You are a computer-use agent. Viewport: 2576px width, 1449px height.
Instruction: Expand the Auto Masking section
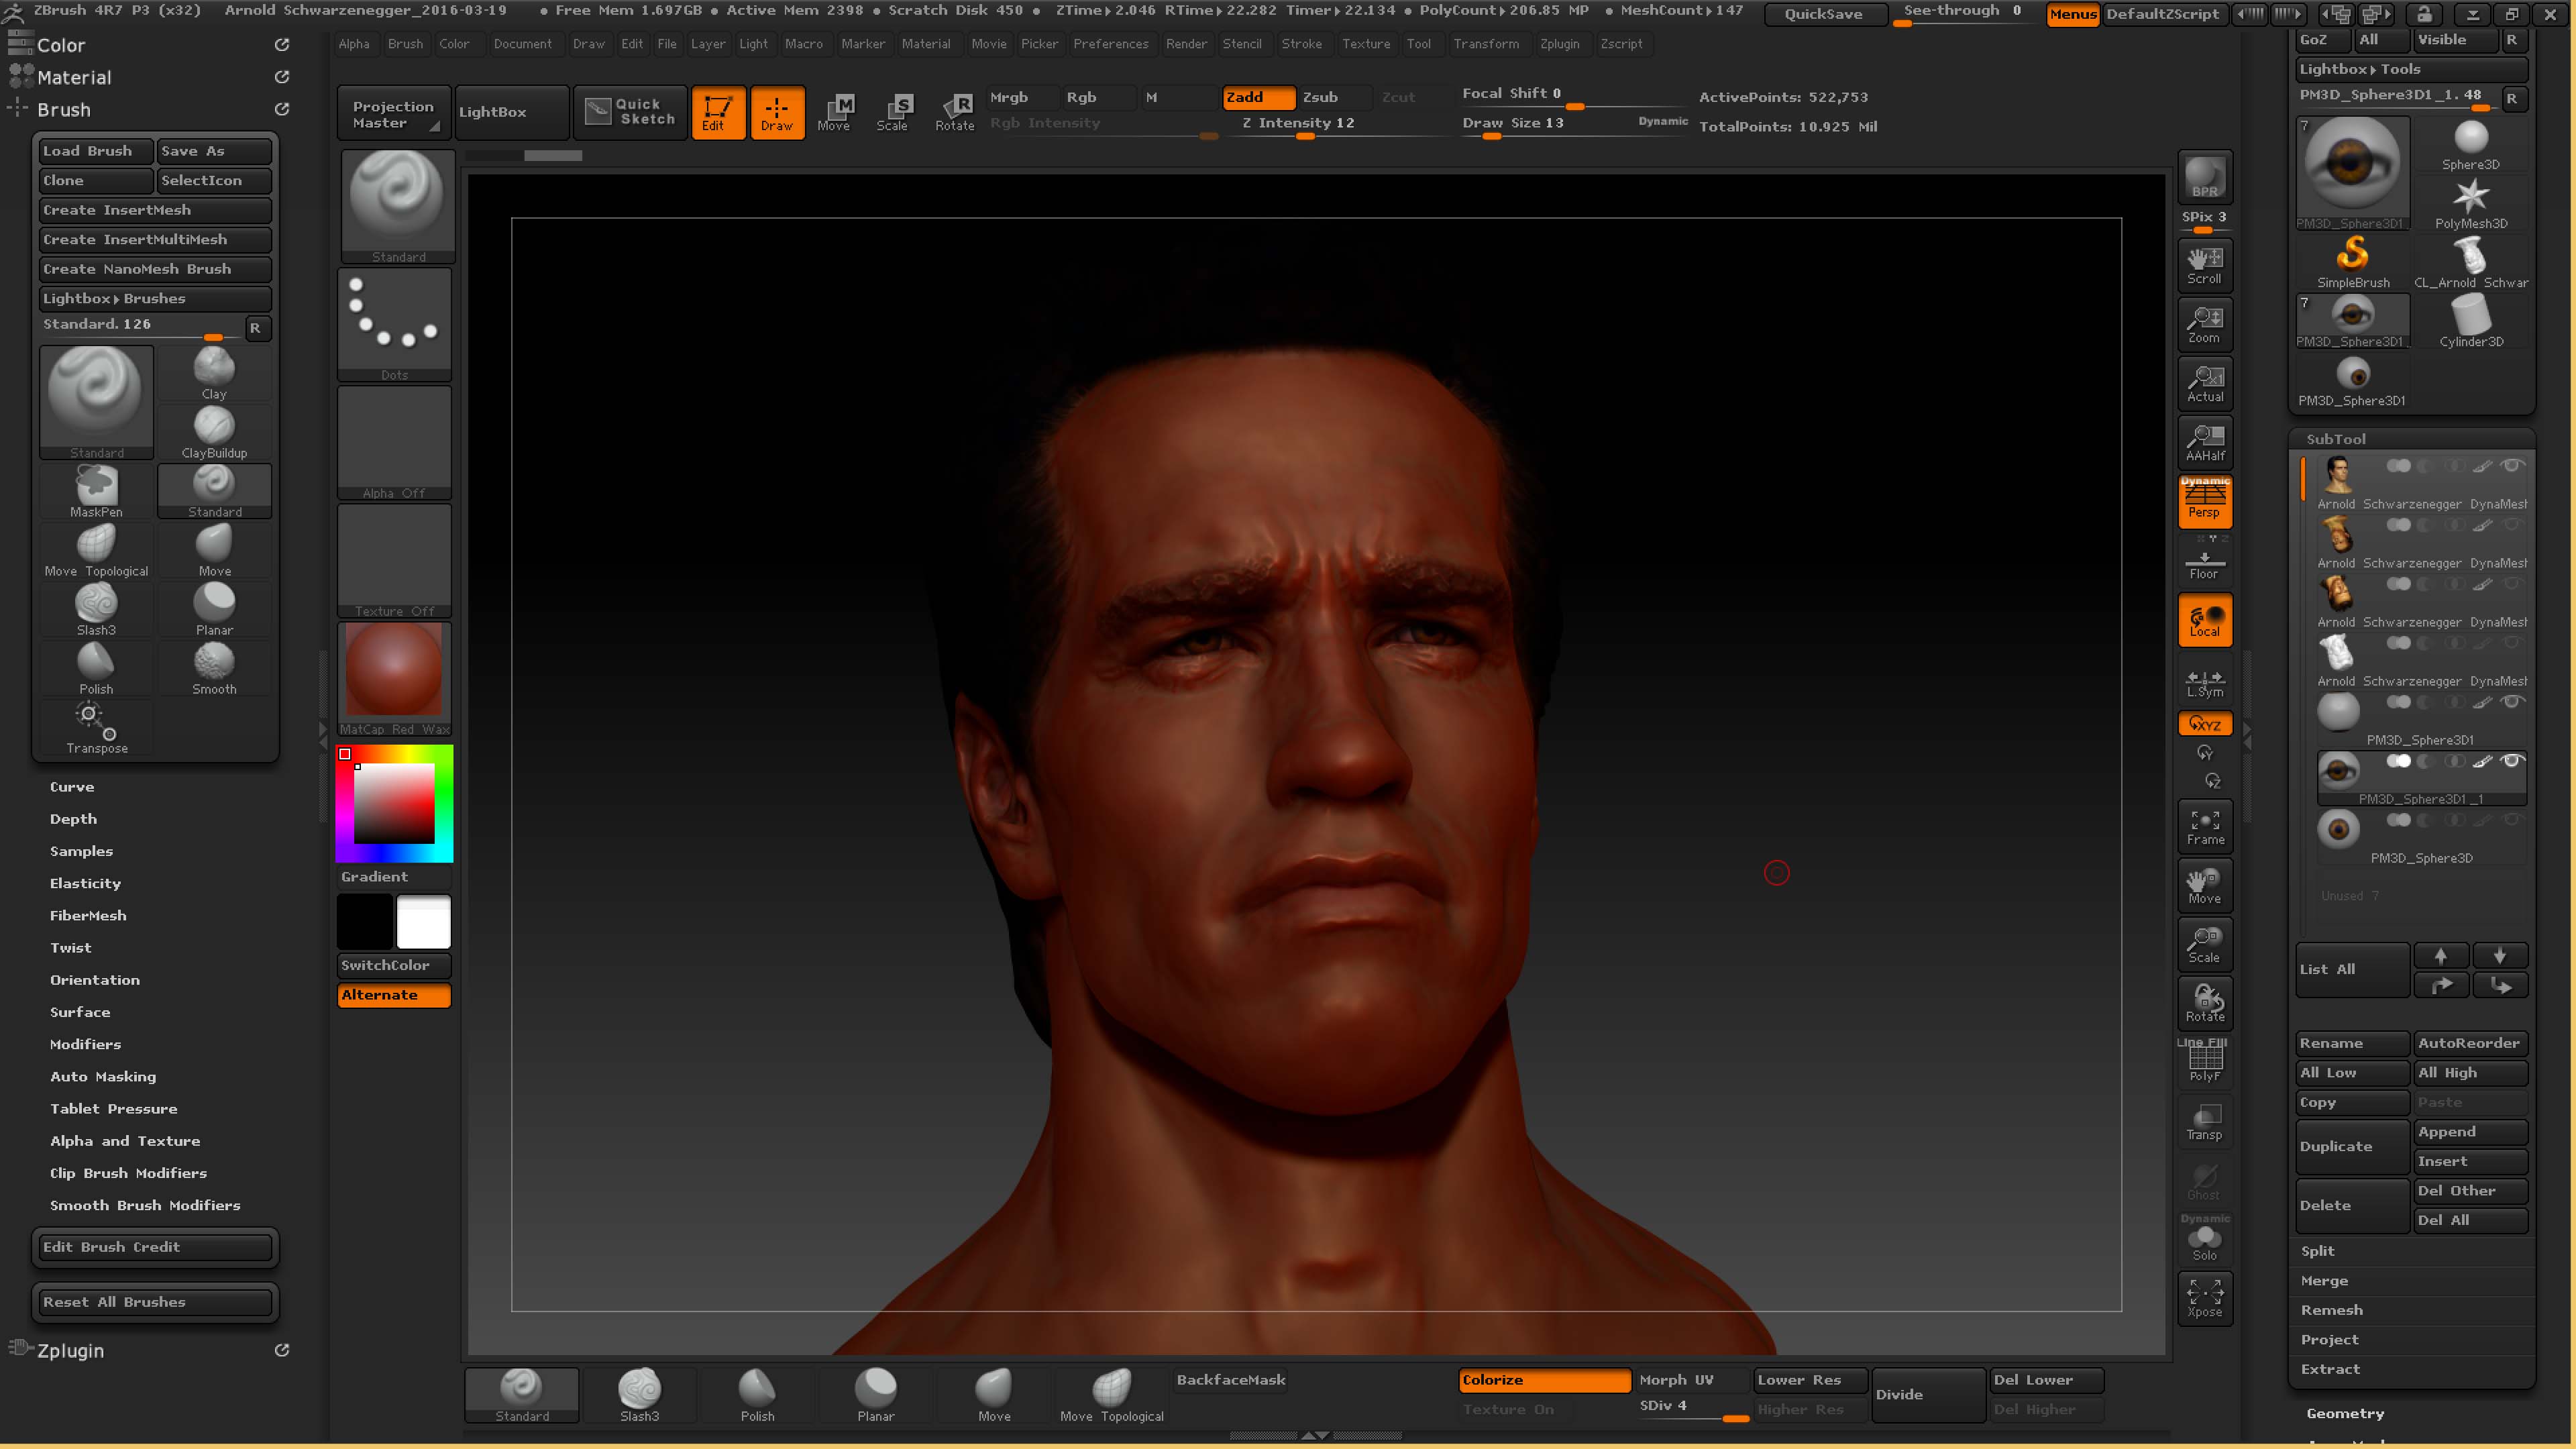click(103, 1077)
